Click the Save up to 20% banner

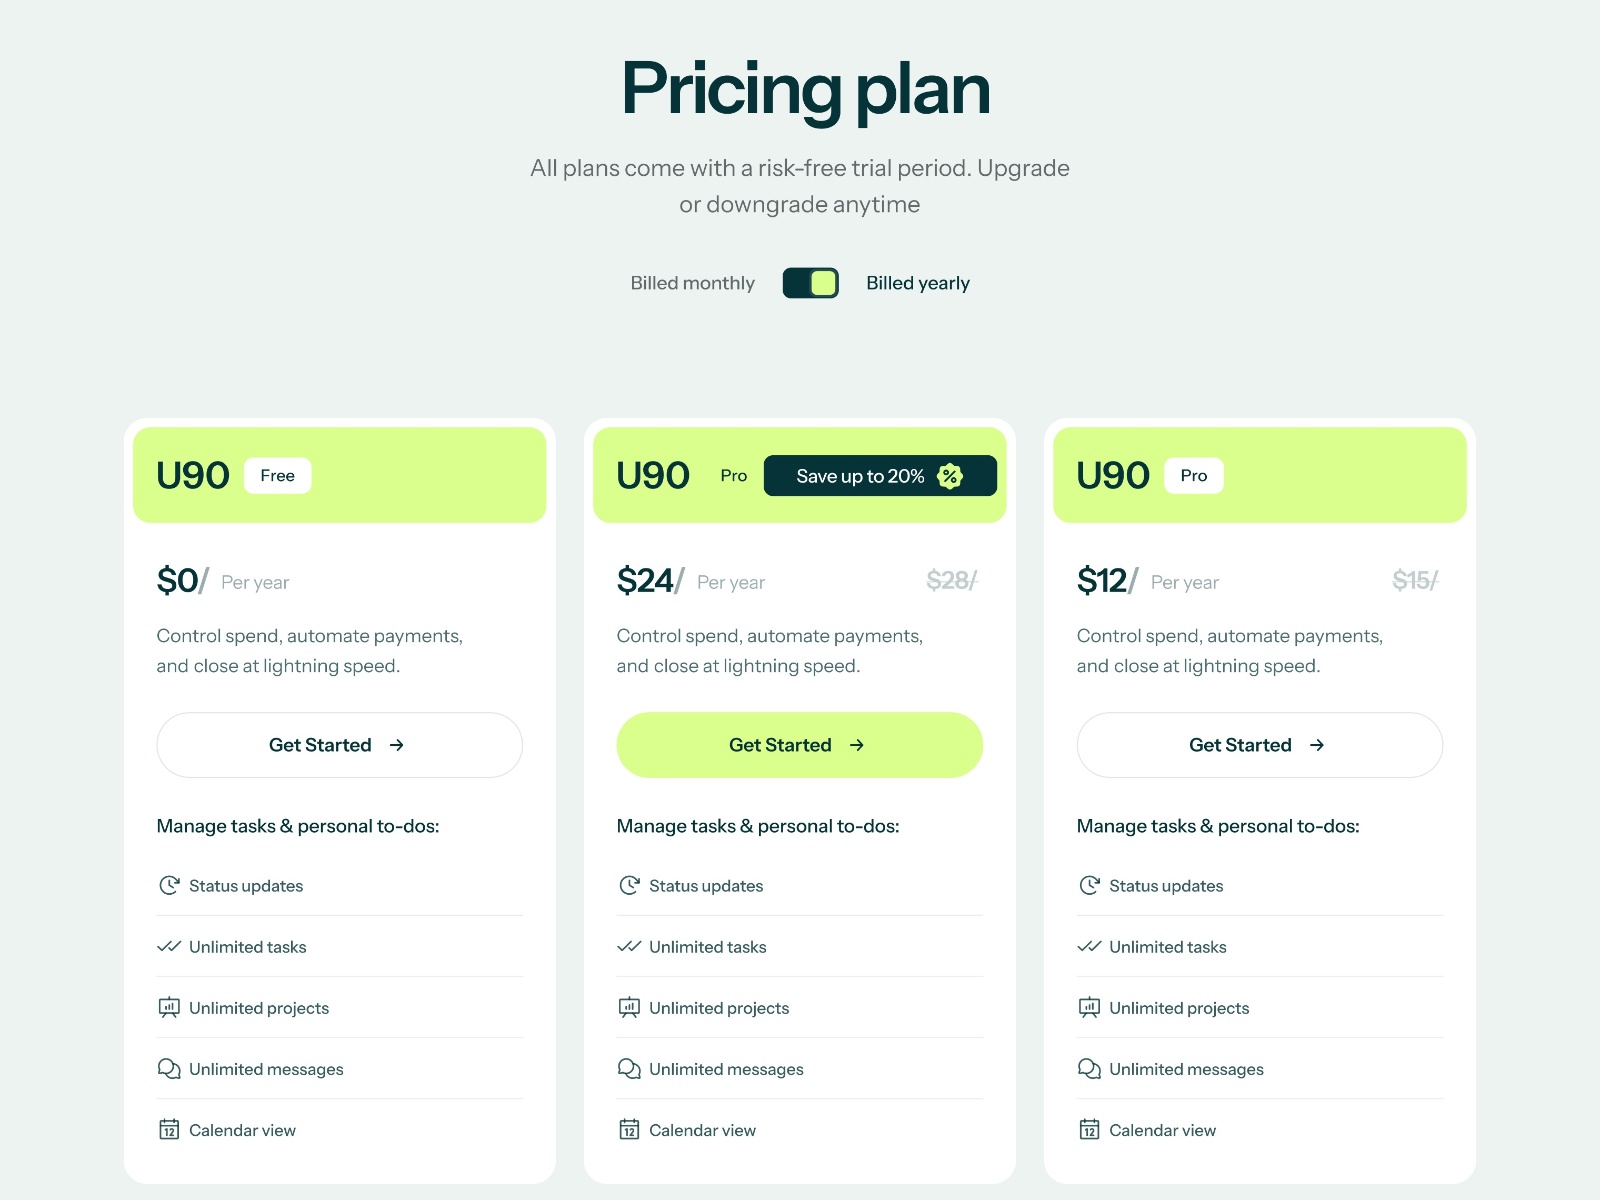[x=860, y=476]
